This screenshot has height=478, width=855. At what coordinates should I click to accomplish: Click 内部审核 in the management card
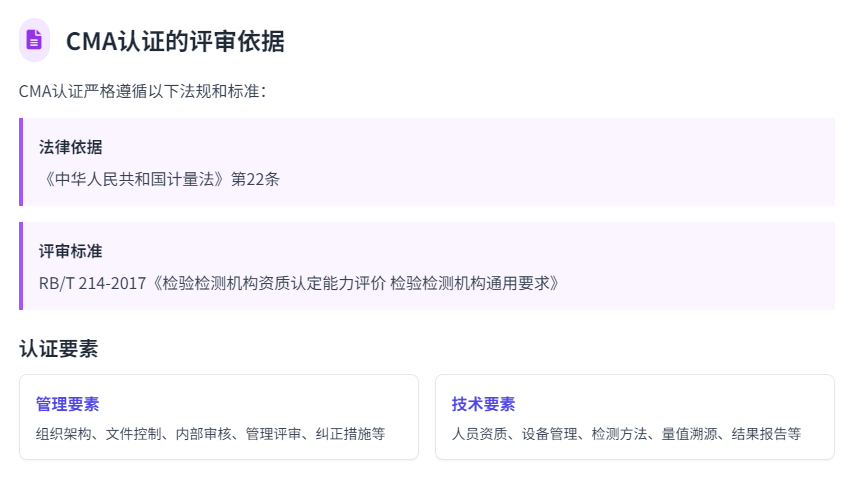[203, 434]
